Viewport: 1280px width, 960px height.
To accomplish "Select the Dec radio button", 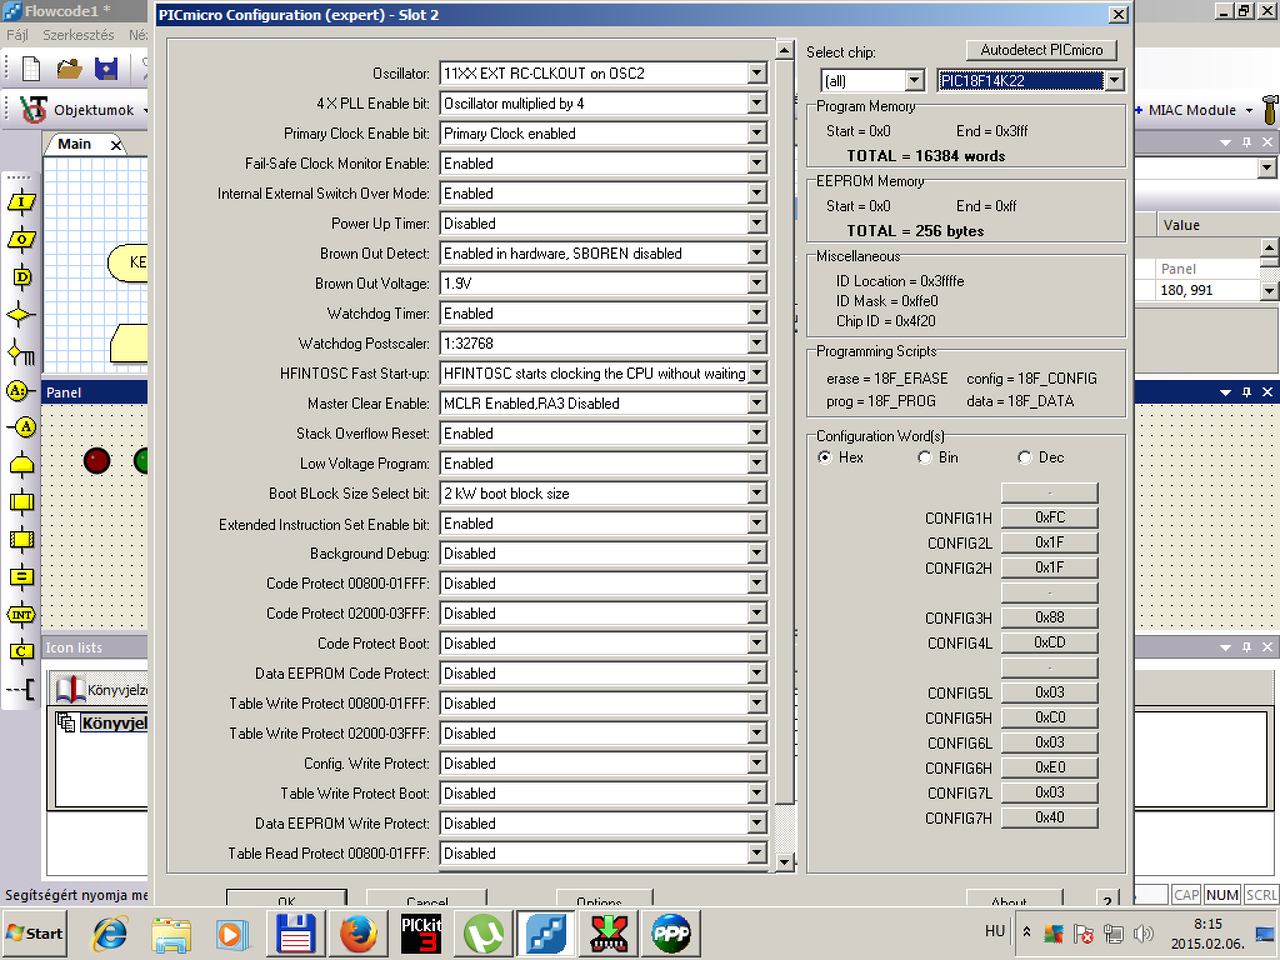I will (x=1025, y=457).
